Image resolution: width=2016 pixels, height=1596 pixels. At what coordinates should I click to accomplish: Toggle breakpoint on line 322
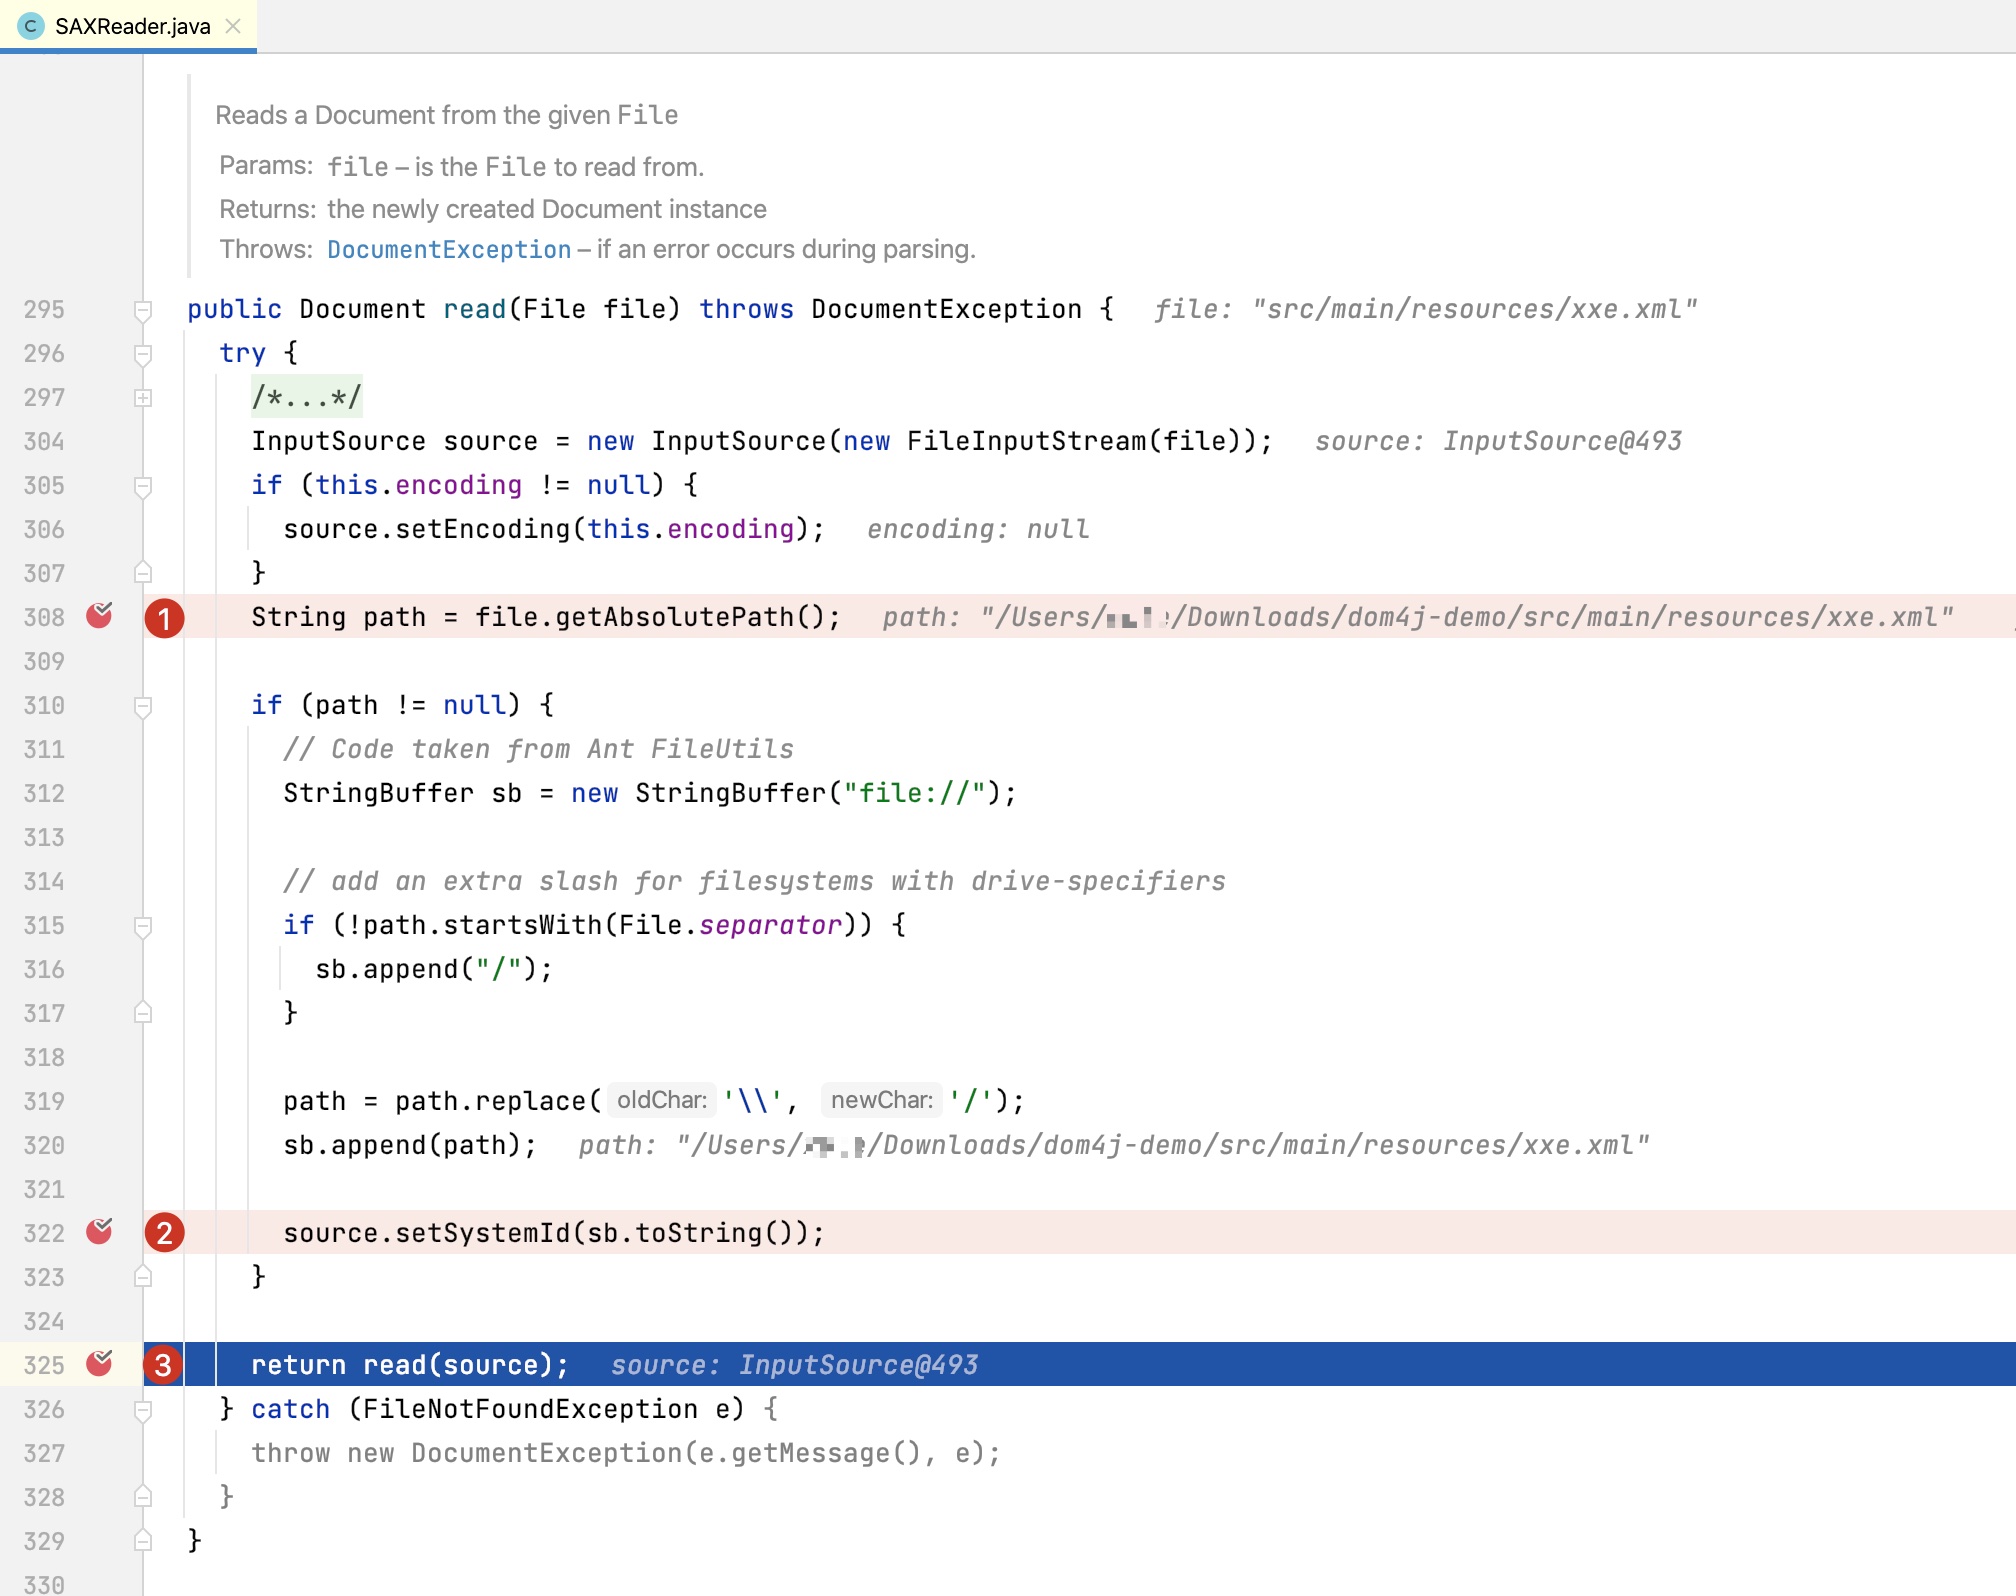click(99, 1232)
